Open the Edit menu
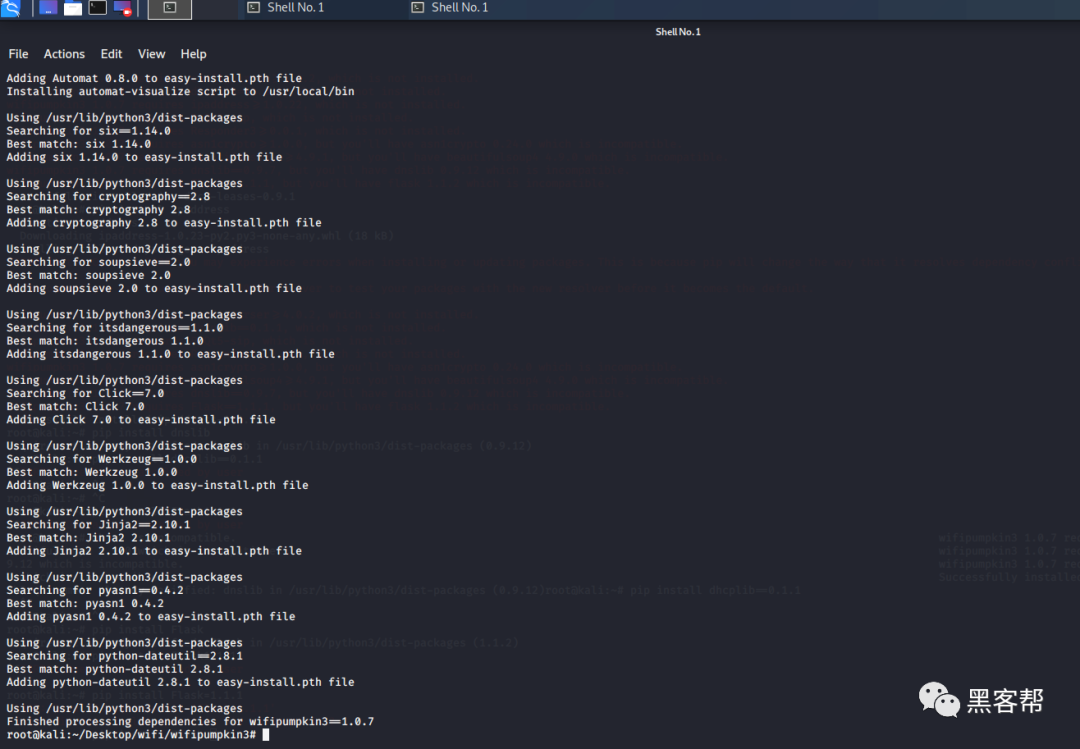The height and width of the screenshot is (749, 1080). [x=111, y=54]
